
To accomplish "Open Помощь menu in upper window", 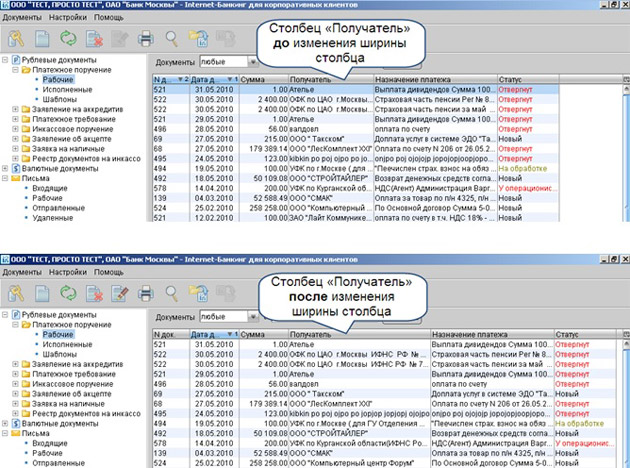I will (109, 18).
